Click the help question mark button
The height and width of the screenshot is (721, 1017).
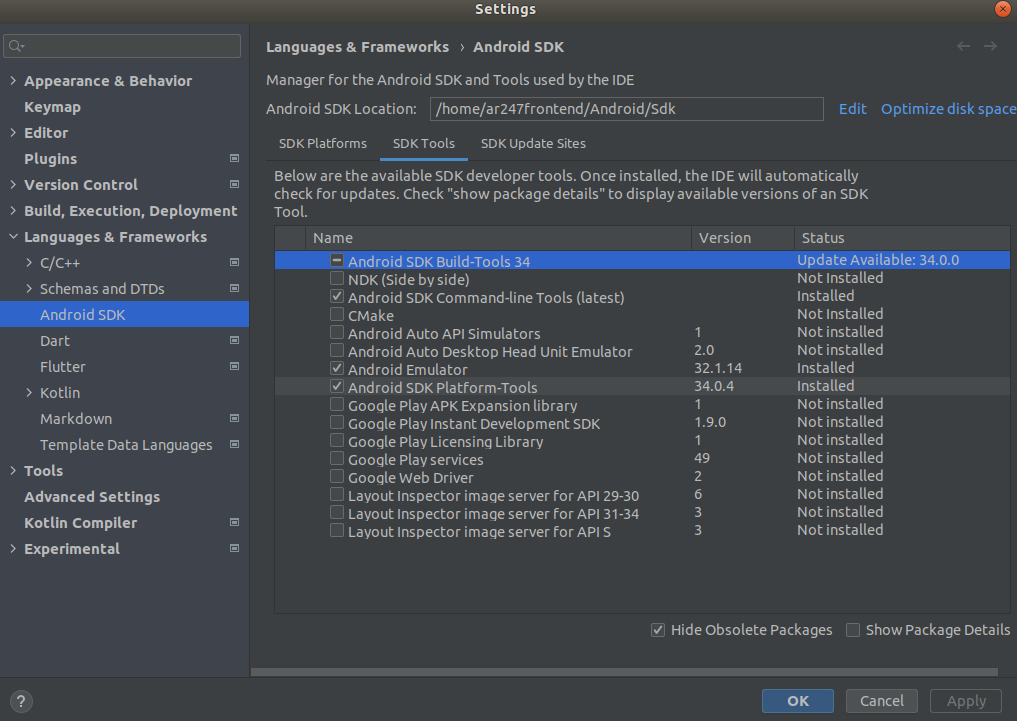coord(21,701)
